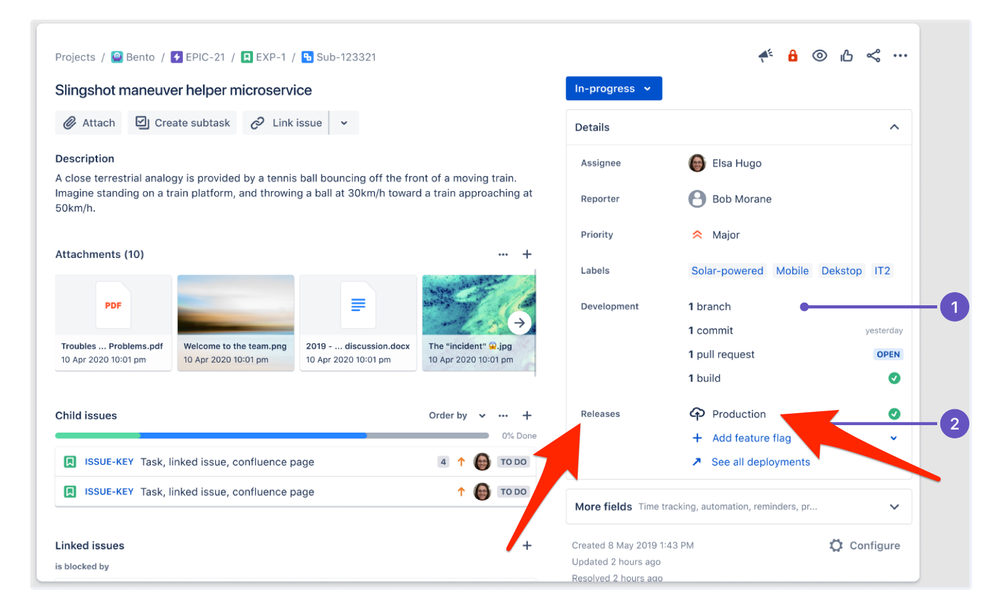999x603 pixels.
Task: Click the Mobile label
Action: tap(792, 270)
